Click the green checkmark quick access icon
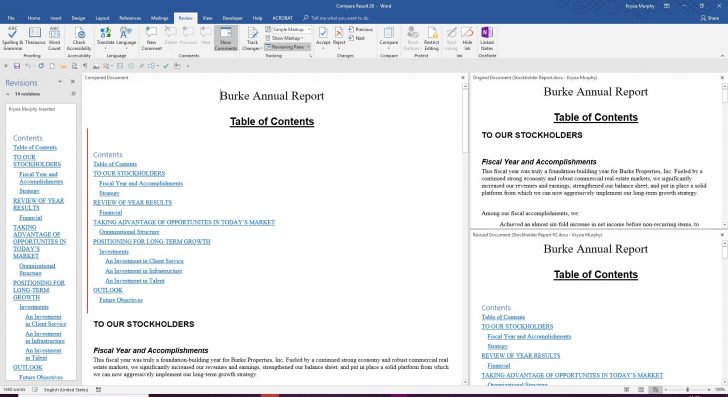Viewport: 728px width, 397px height. tap(166, 66)
